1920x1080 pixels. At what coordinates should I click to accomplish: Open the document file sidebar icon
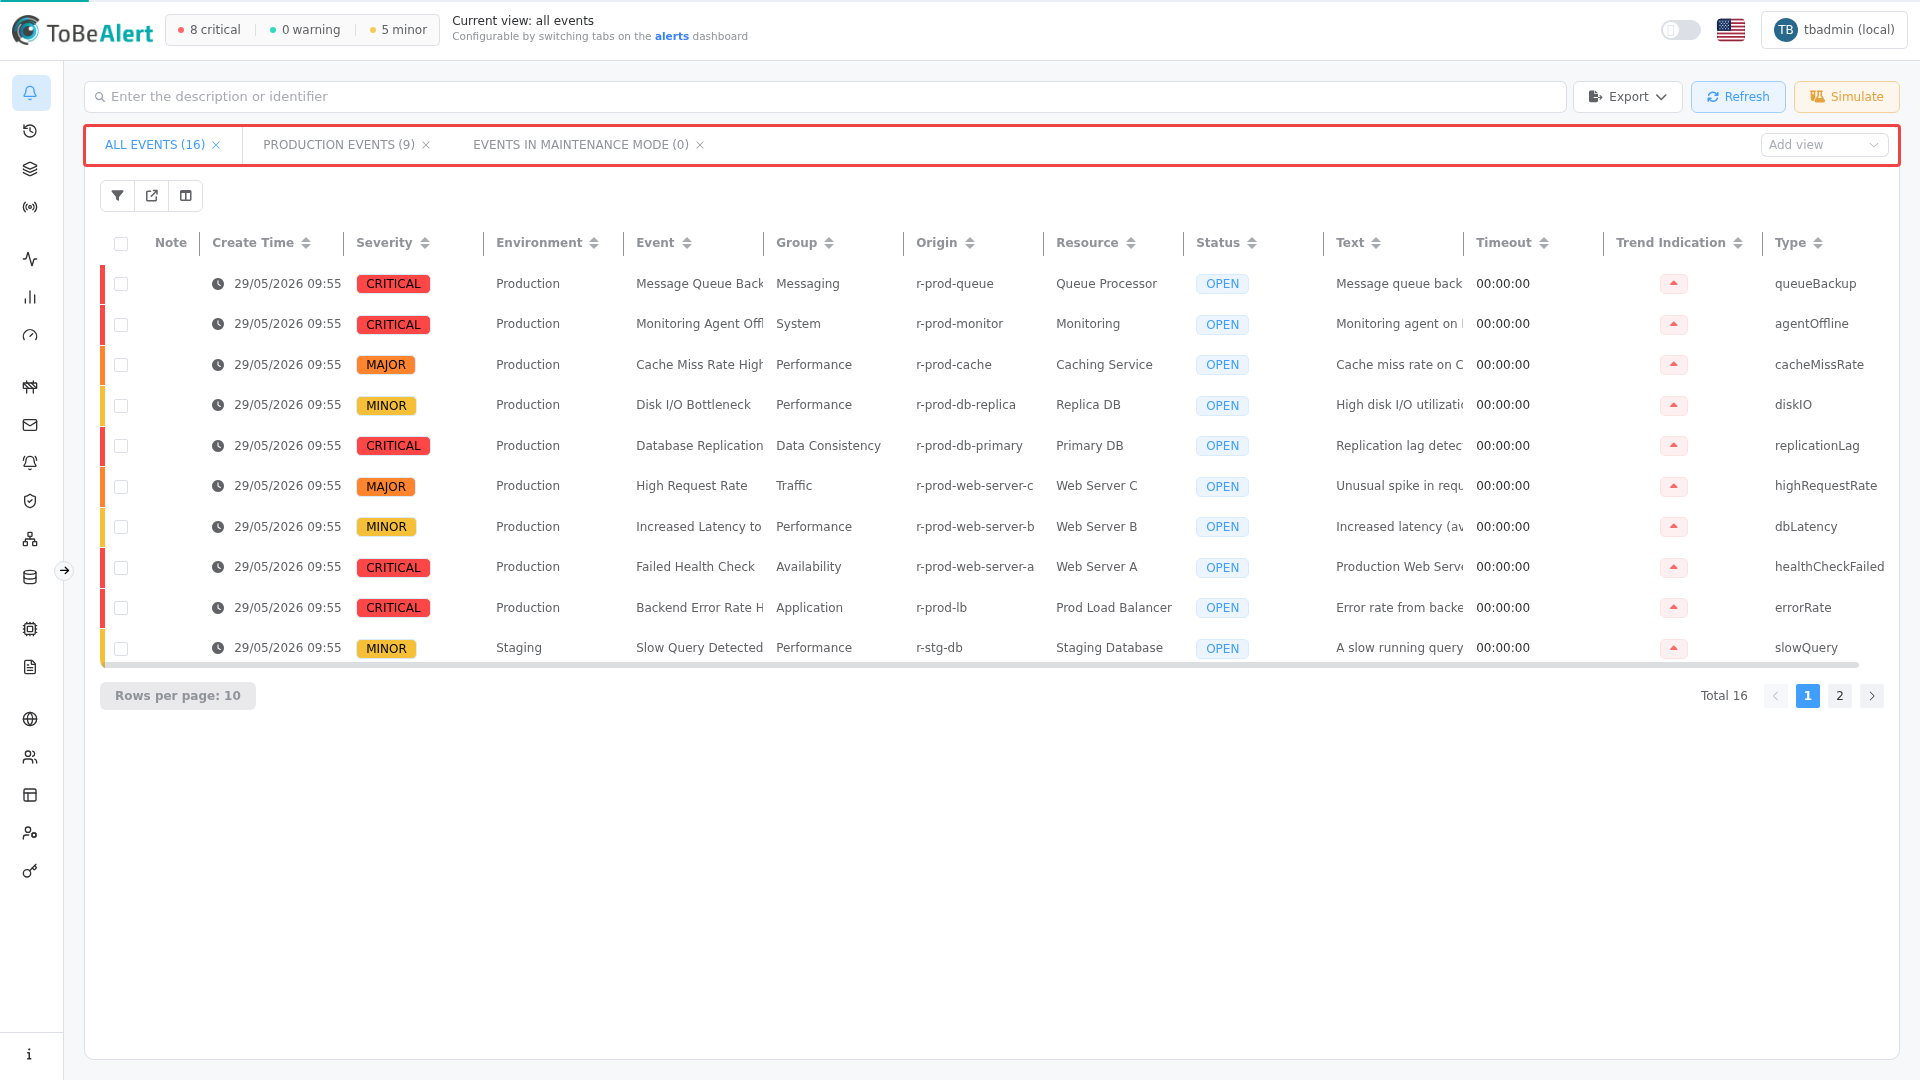click(x=30, y=667)
